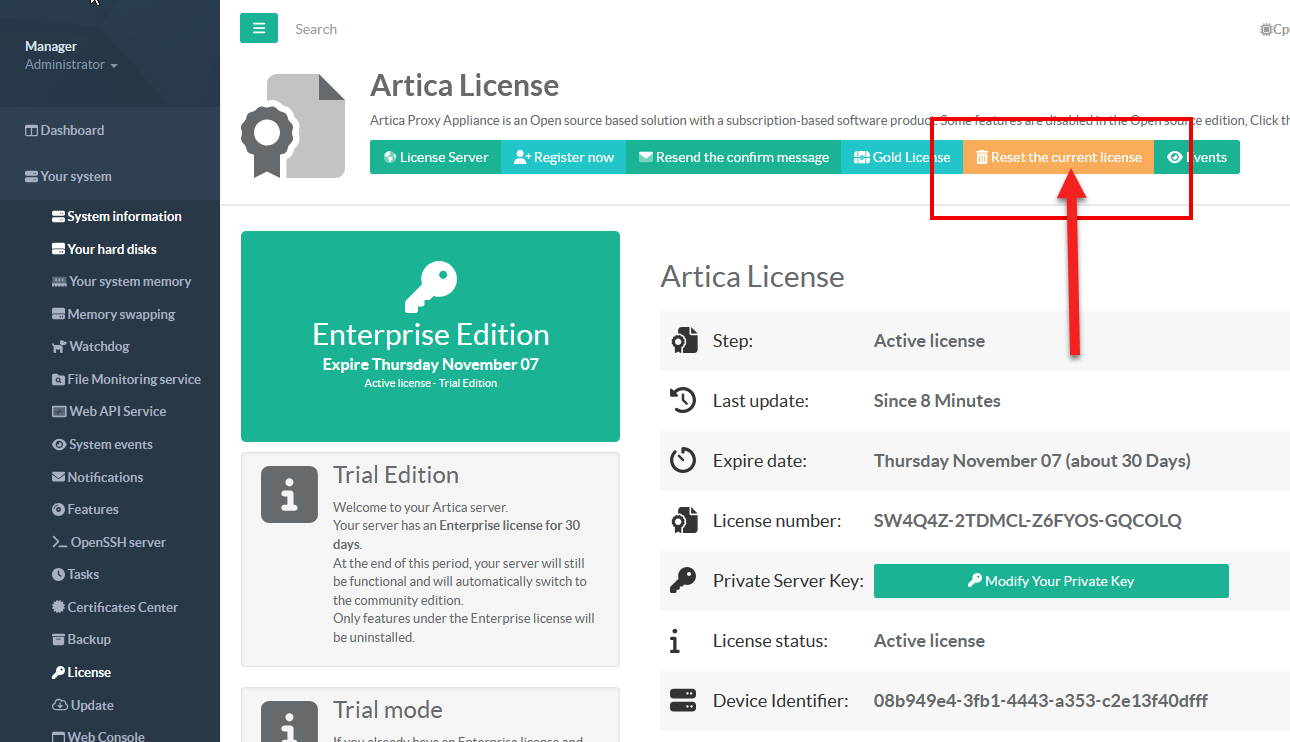This screenshot has height=742, width=1290.
Task: Click the Notifications envelope icon
Action: click(x=59, y=478)
